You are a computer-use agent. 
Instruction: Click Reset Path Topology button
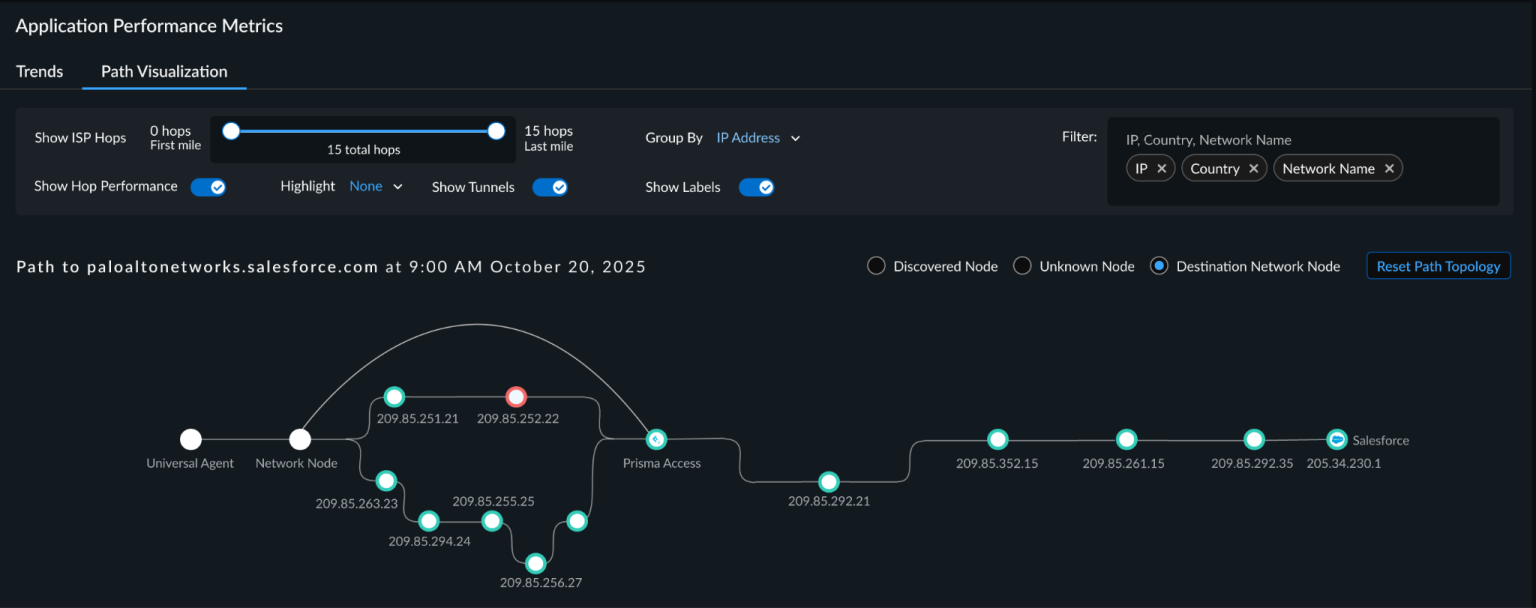[x=1438, y=266]
